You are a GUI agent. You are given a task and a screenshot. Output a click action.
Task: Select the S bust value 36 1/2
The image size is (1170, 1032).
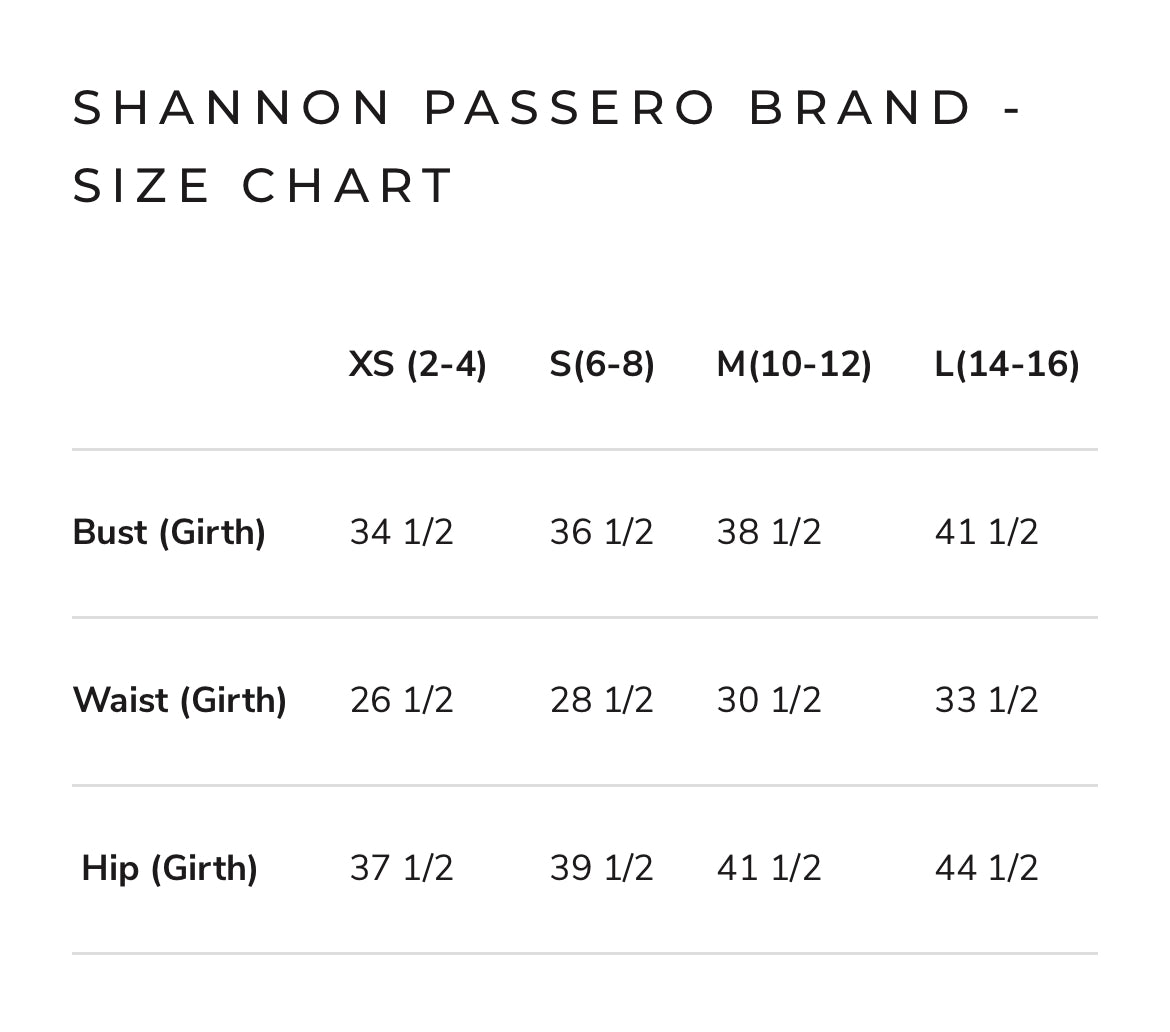pos(601,532)
